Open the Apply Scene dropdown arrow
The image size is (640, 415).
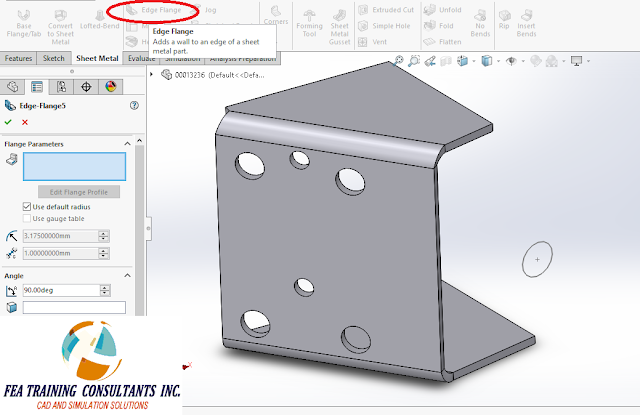tap(564, 61)
